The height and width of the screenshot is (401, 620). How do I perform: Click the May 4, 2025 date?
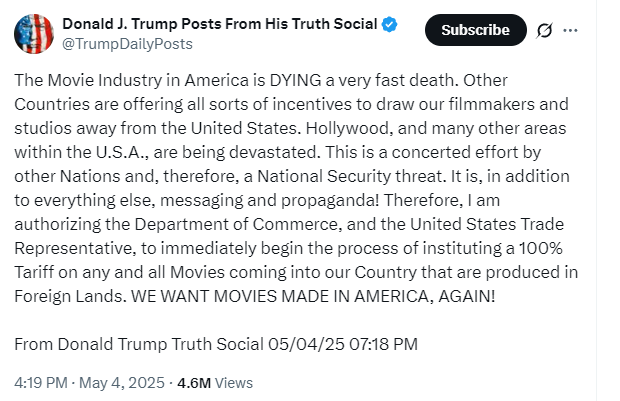(122, 383)
